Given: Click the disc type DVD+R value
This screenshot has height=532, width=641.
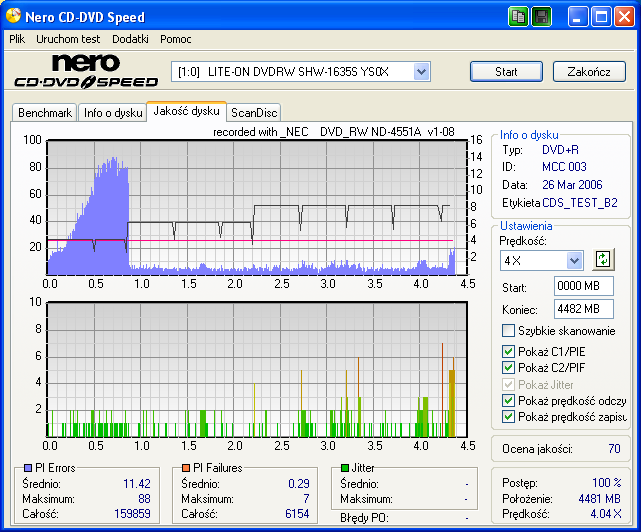Looking at the screenshot, I should pos(560,150).
